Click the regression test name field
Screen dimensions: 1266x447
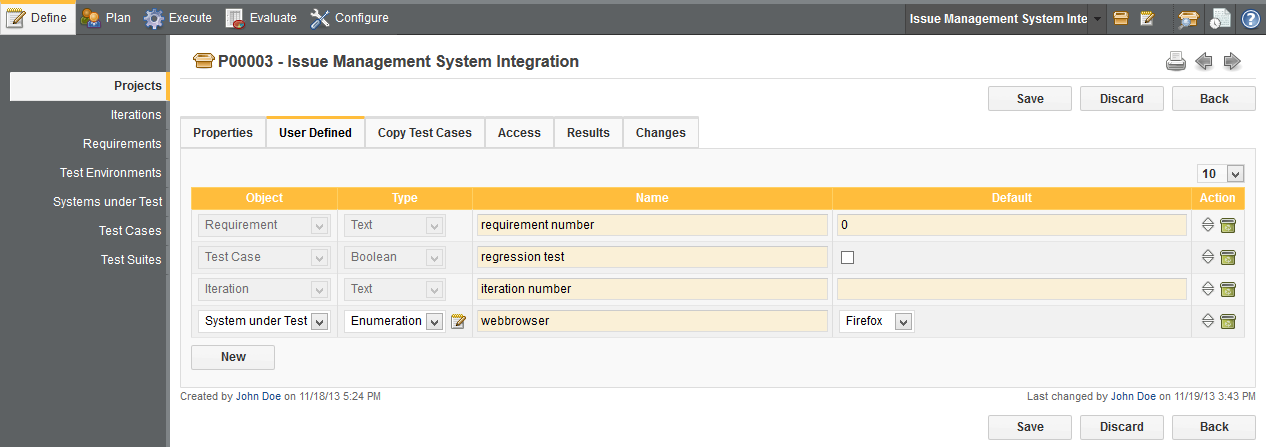[x=652, y=257]
